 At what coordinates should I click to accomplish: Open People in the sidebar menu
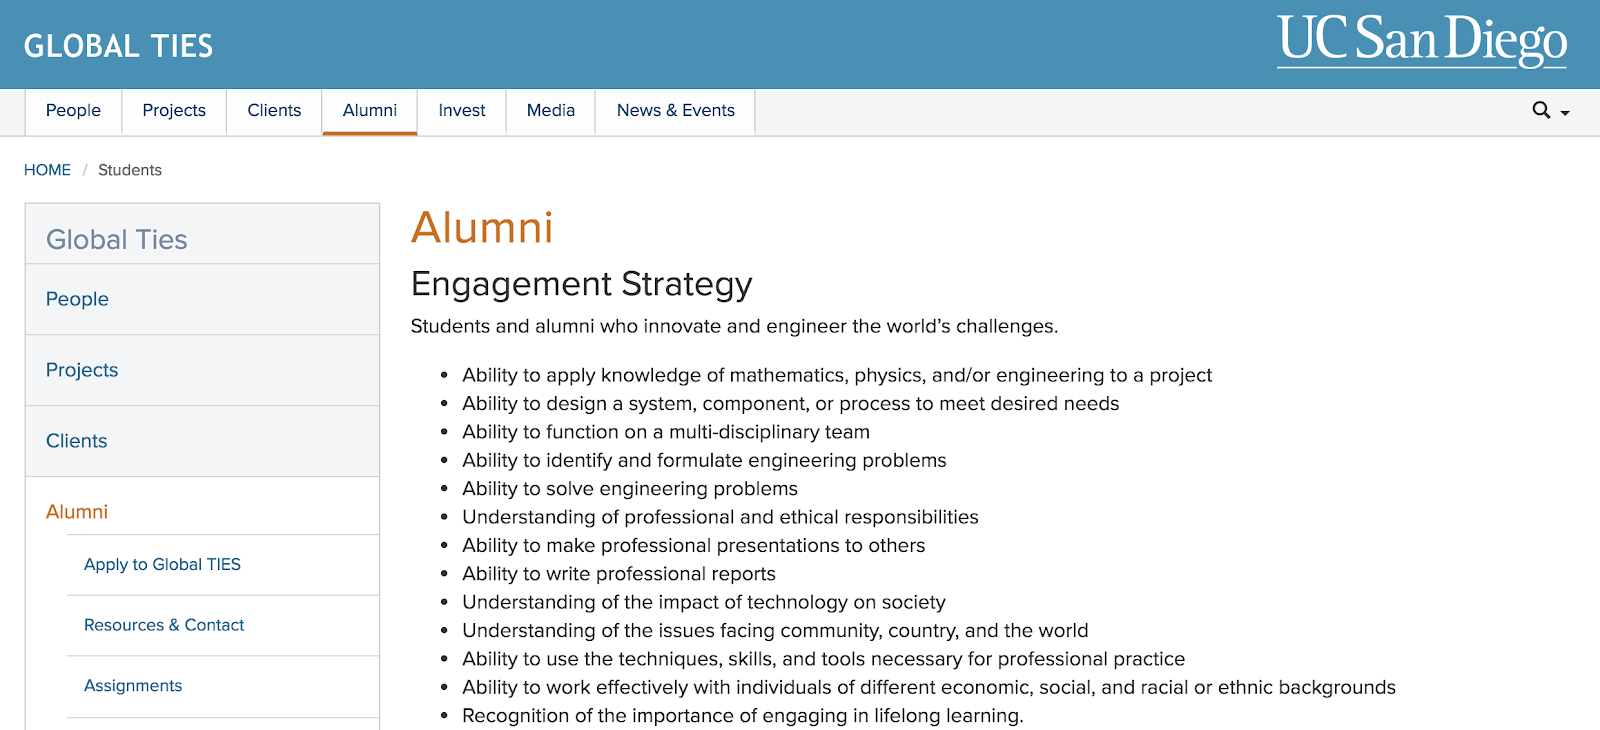pyautogui.click(x=202, y=299)
